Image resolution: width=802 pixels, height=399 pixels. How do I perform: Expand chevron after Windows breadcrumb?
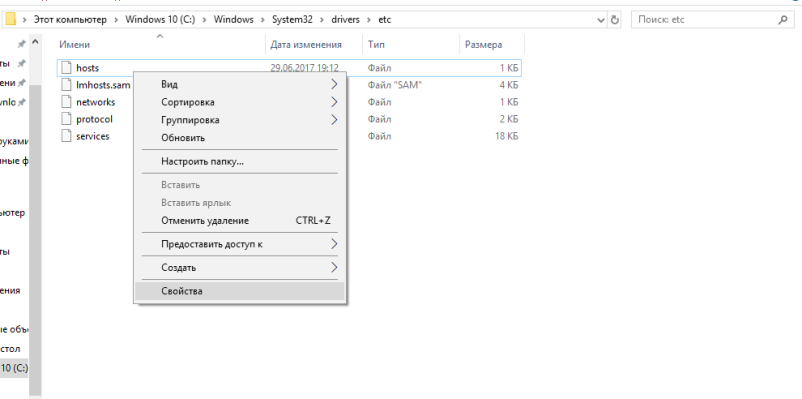(262, 20)
